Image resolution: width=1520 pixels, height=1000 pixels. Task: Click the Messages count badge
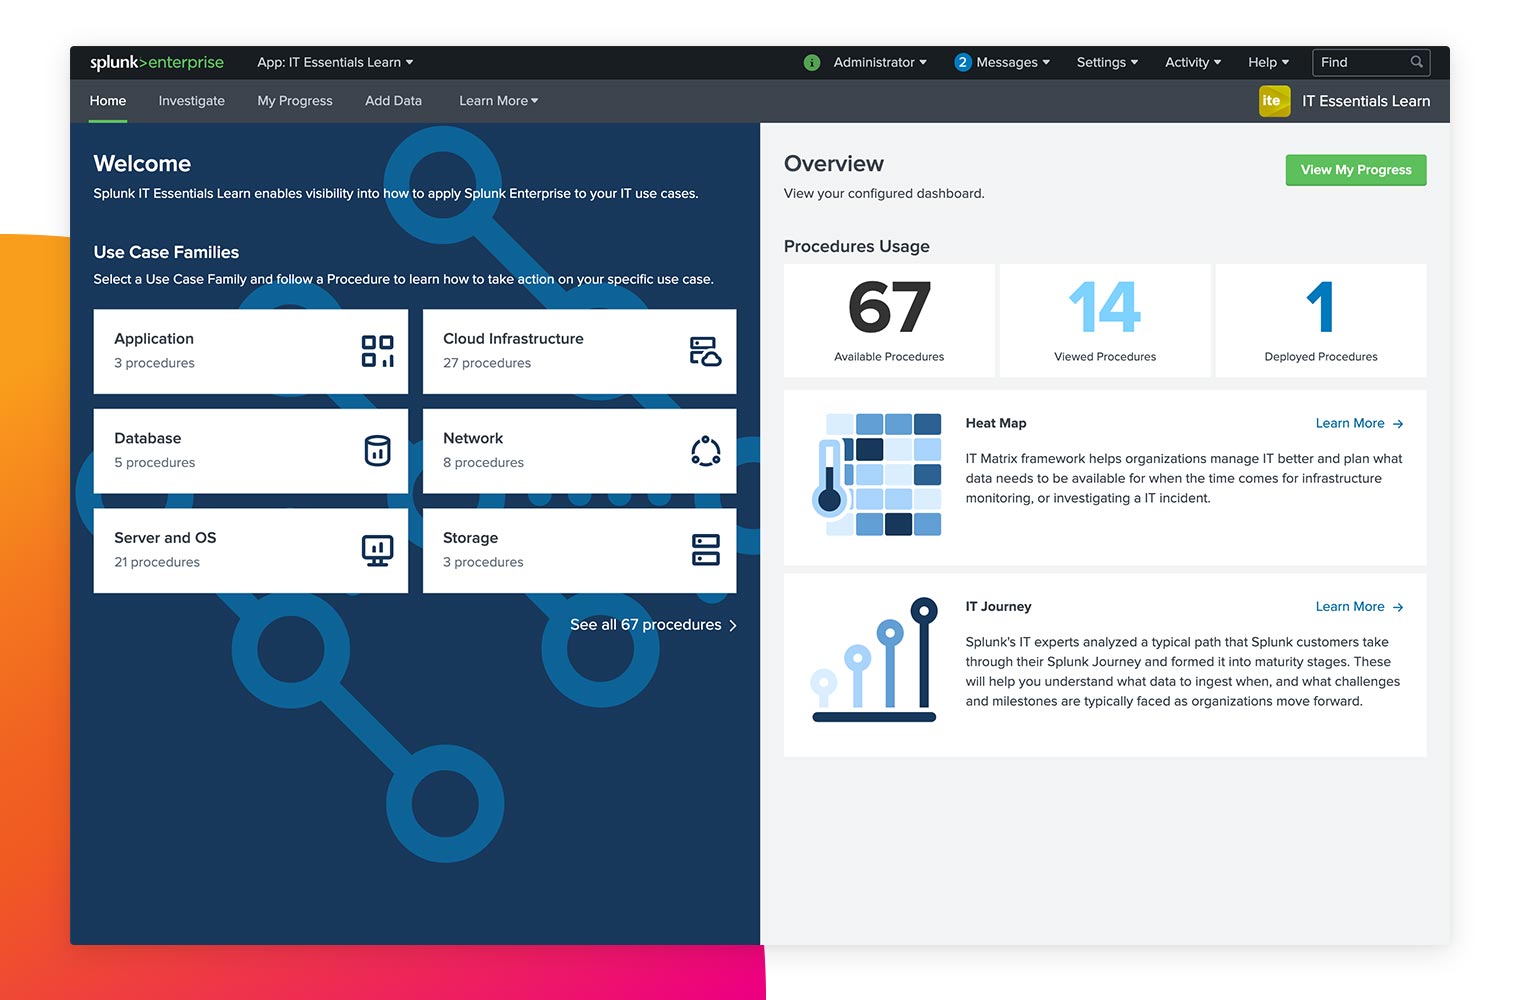pyautogui.click(x=963, y=62)
